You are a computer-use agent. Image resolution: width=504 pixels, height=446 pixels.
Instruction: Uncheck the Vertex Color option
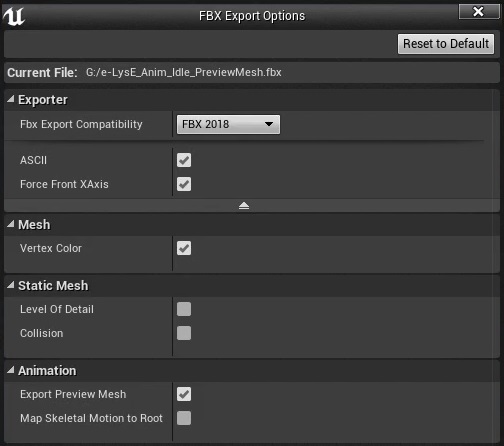(x=184, y=248)
